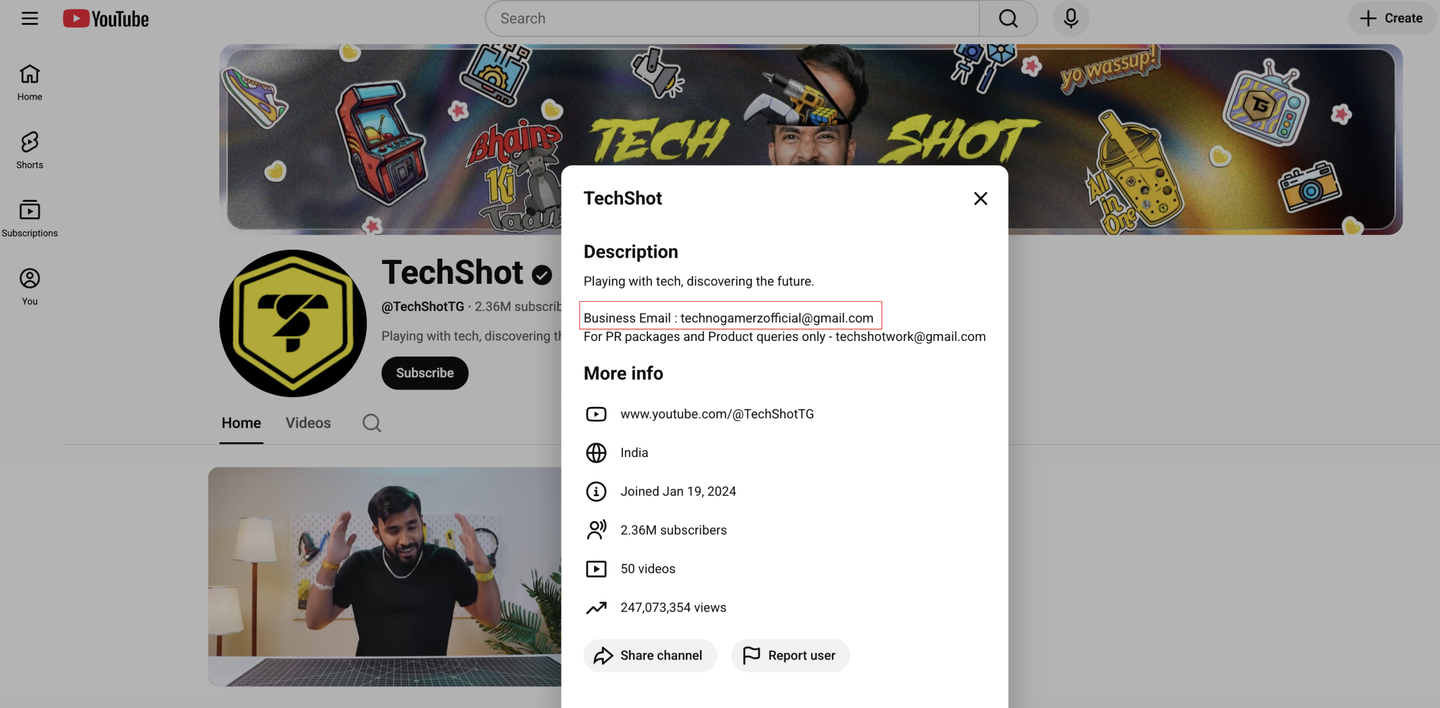Select the channel Home tab
Screen dimensions: 1440x708
tap(241, 423)
